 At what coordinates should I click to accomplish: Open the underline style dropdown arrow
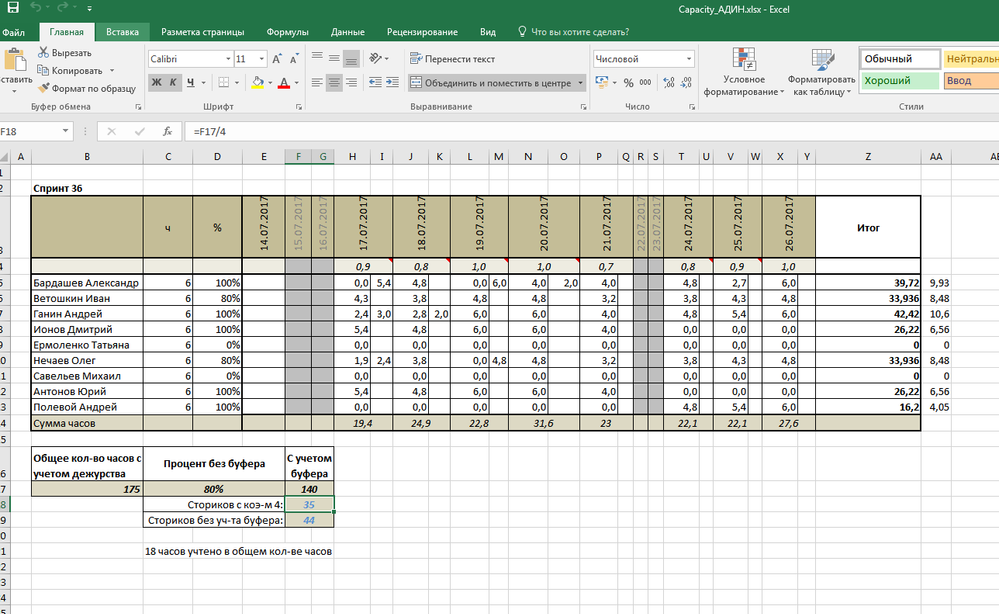(x=204, y=83)
